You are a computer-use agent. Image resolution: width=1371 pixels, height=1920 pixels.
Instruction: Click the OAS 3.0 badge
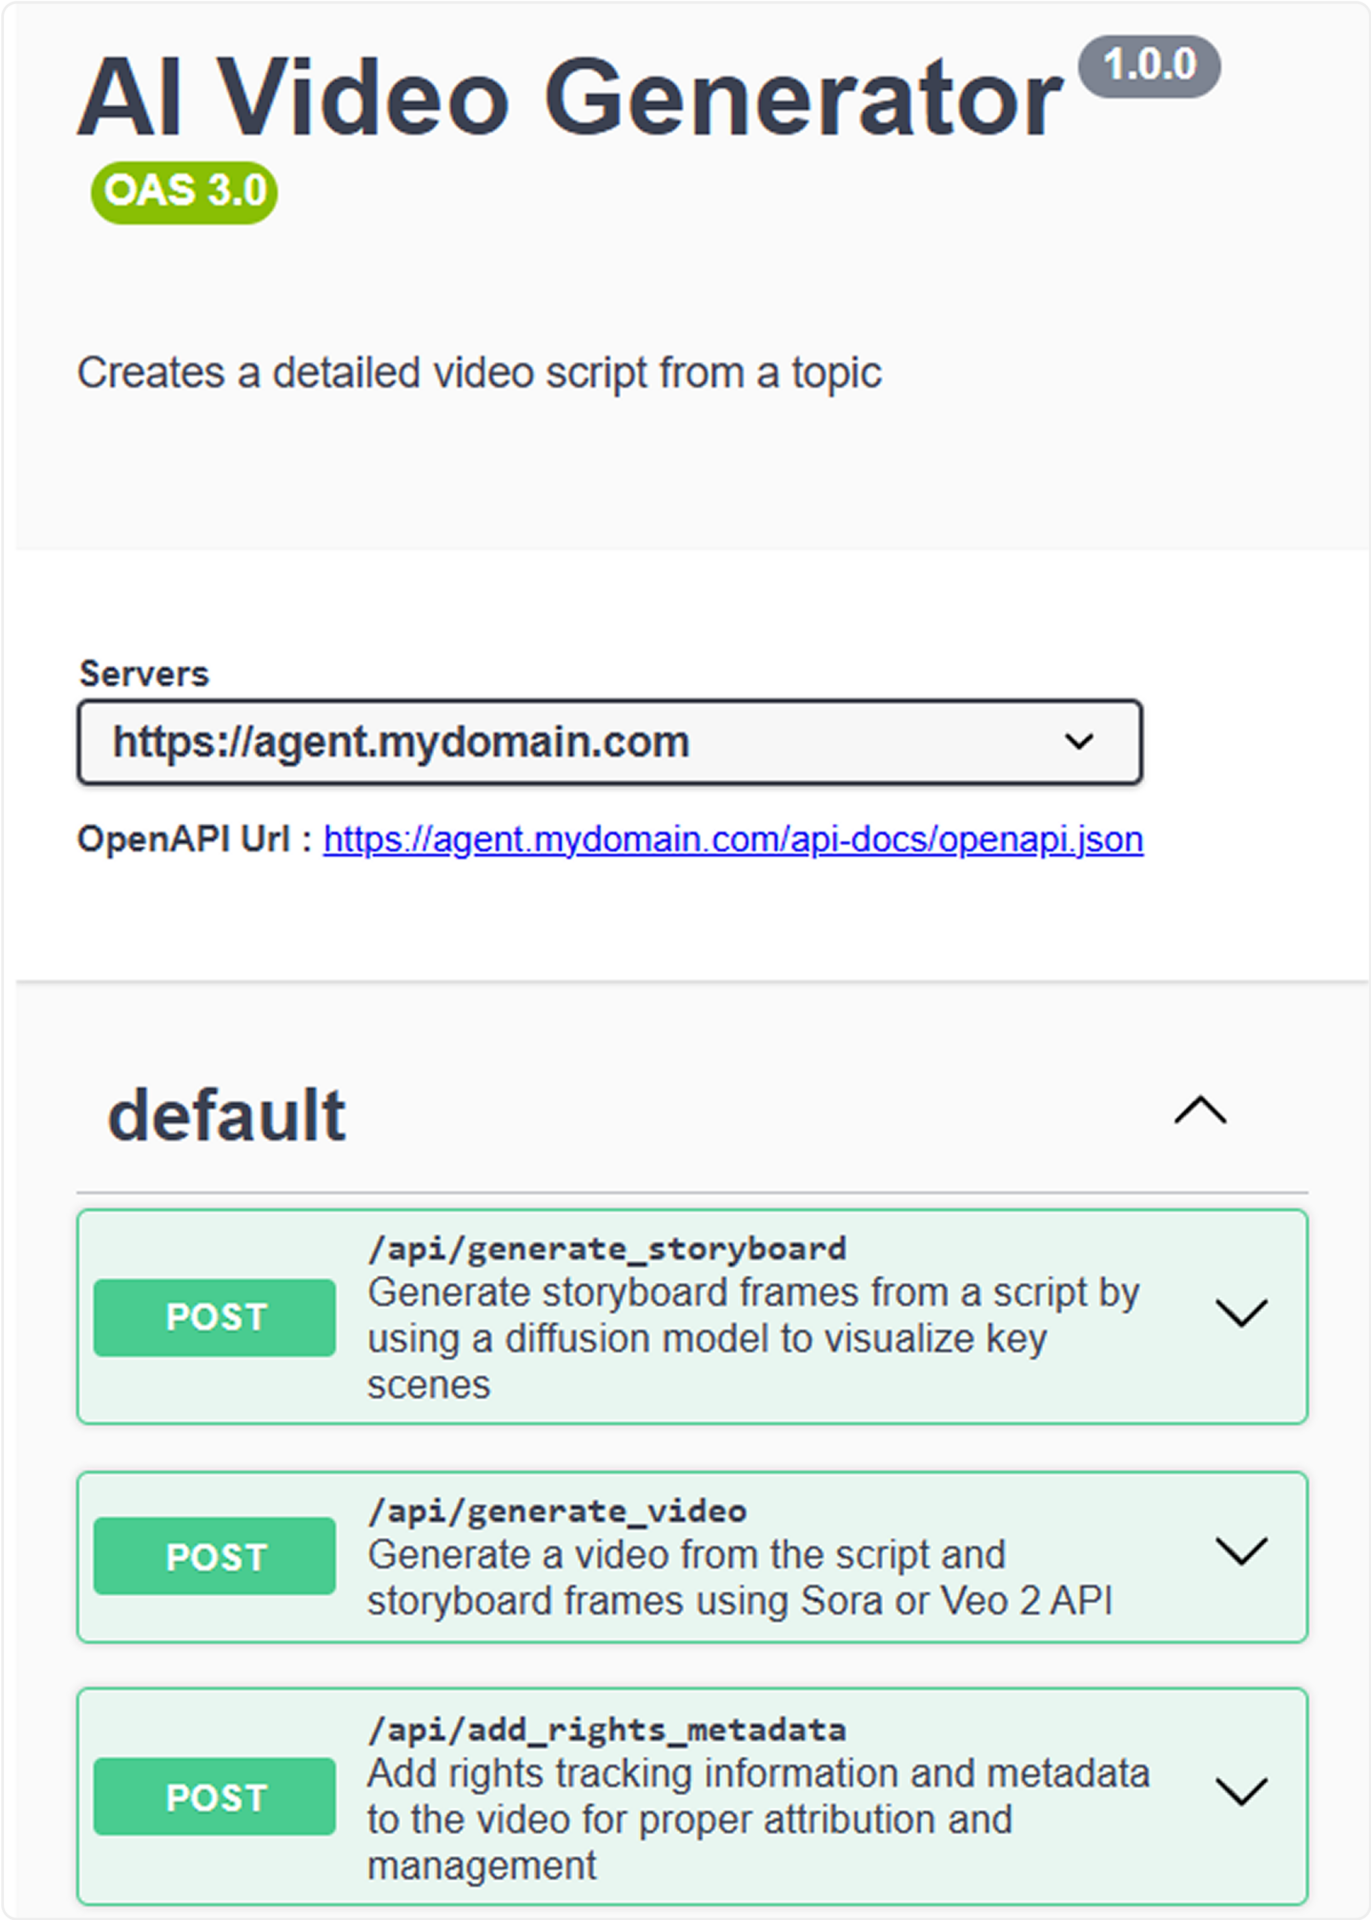tap(184, 191)
